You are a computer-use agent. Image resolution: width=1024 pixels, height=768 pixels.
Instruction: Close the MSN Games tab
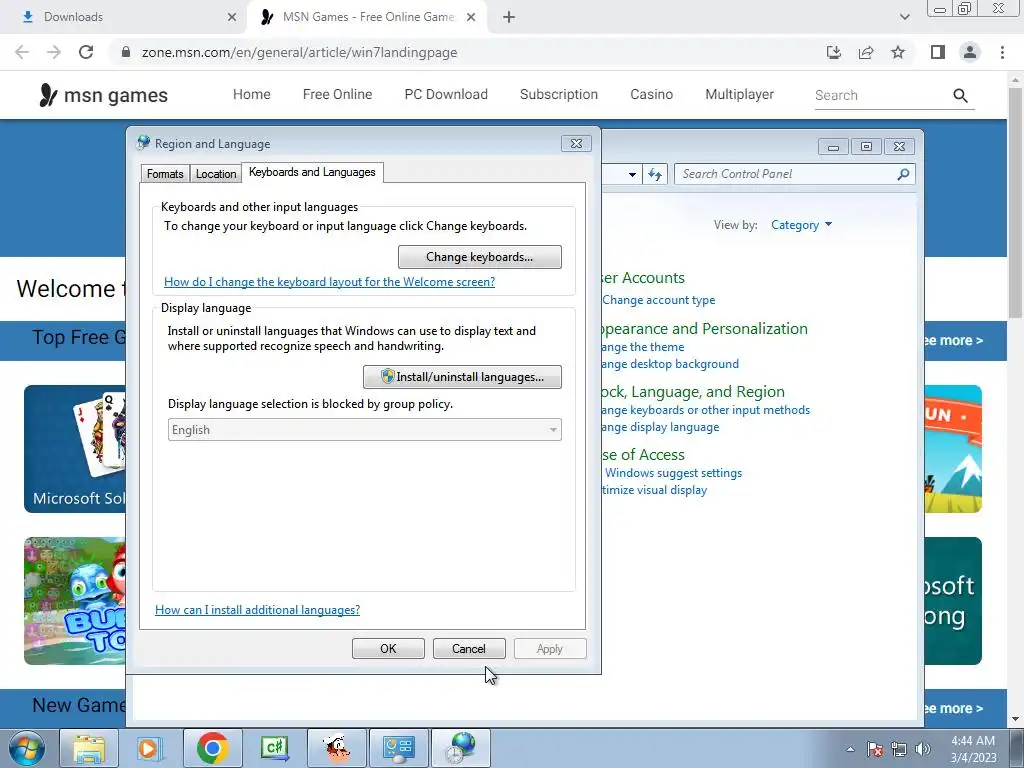(x=471, y=17)
